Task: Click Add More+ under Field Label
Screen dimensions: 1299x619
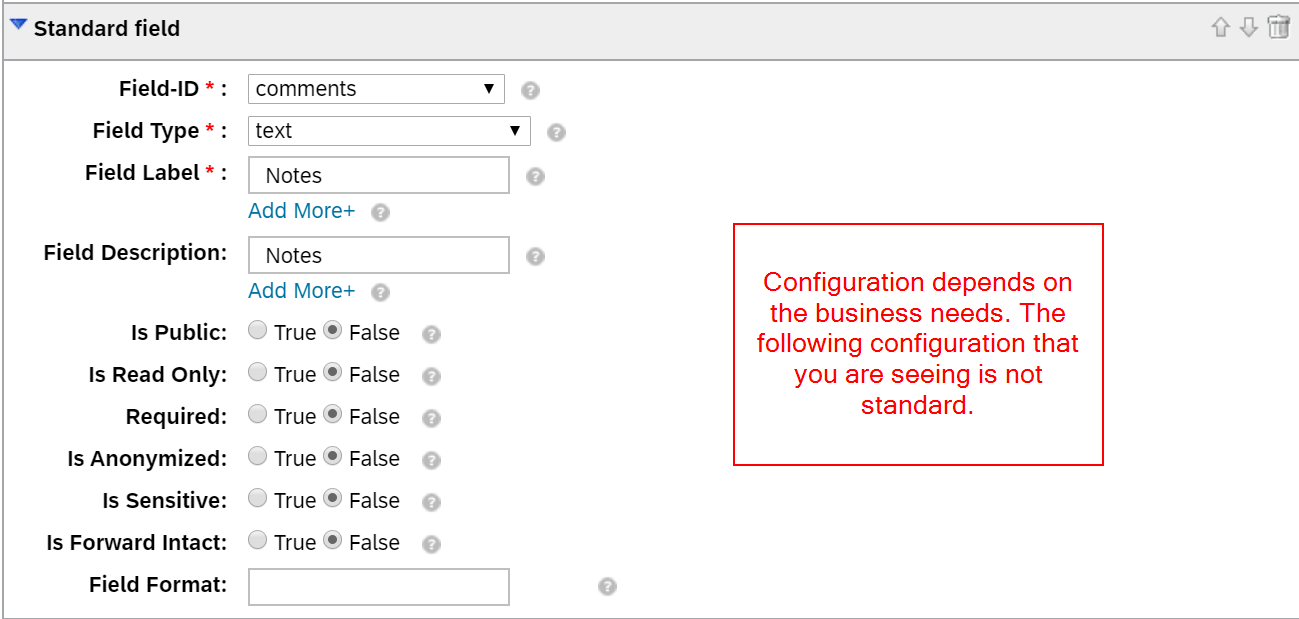Action: point(301,211)
